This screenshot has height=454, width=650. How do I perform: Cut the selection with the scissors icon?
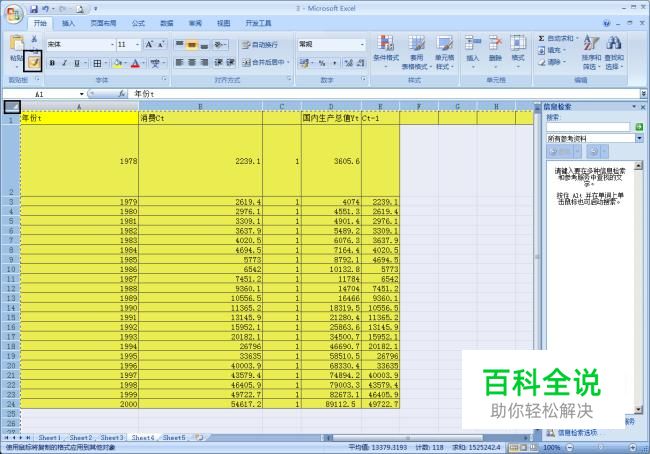[x=34, y=39]
